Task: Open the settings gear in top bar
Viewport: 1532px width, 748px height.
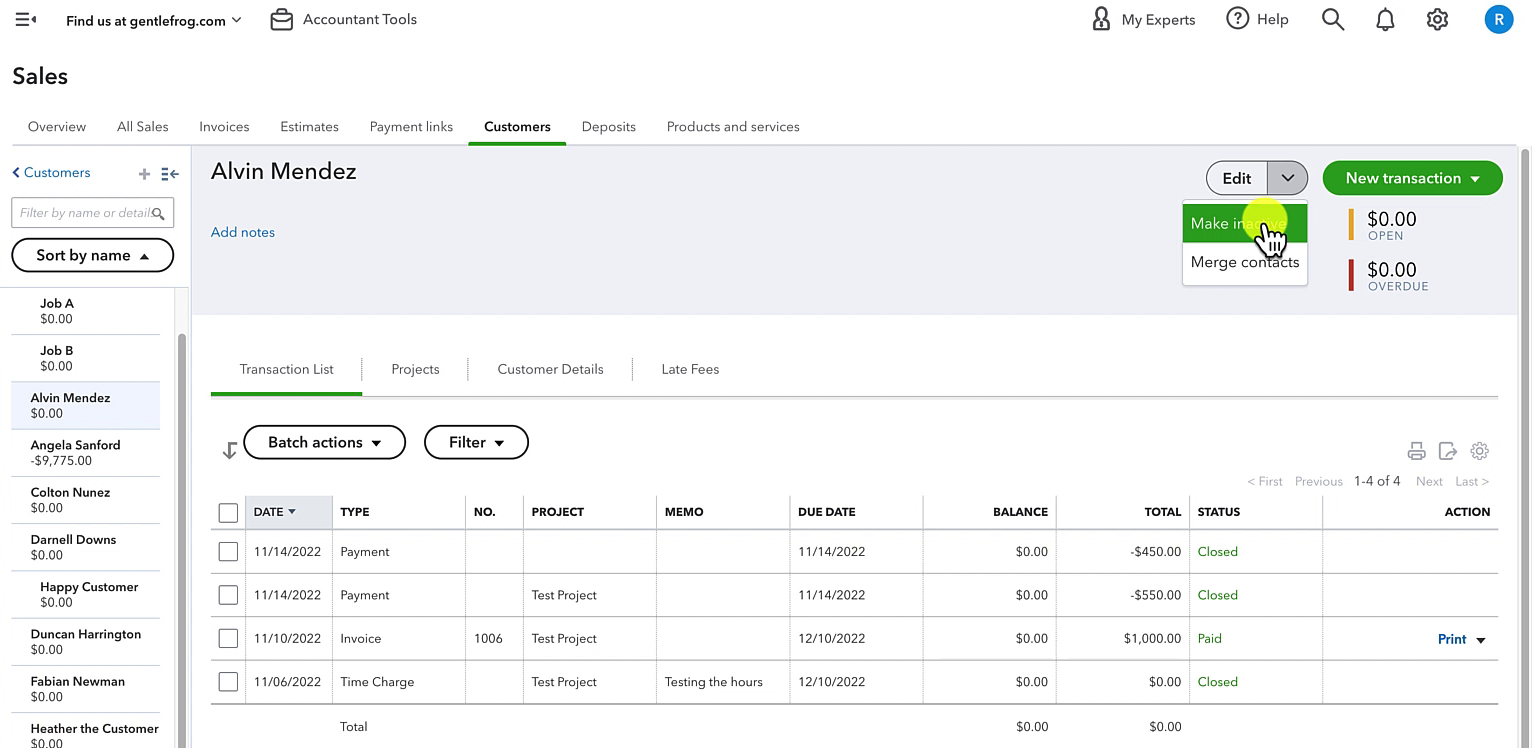Action: point(1437,19)
